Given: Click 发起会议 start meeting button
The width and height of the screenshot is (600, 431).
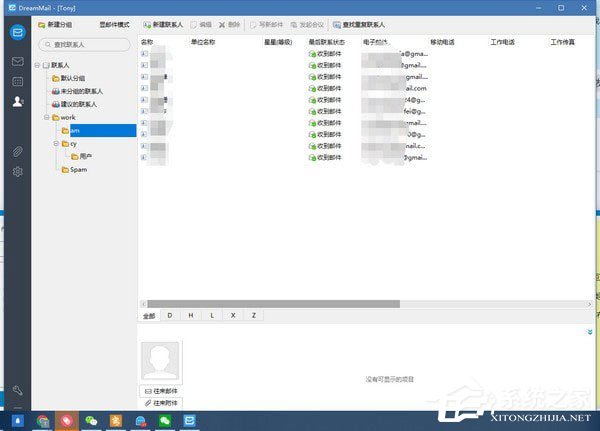Looking at the screenshot, I should 307,25.
